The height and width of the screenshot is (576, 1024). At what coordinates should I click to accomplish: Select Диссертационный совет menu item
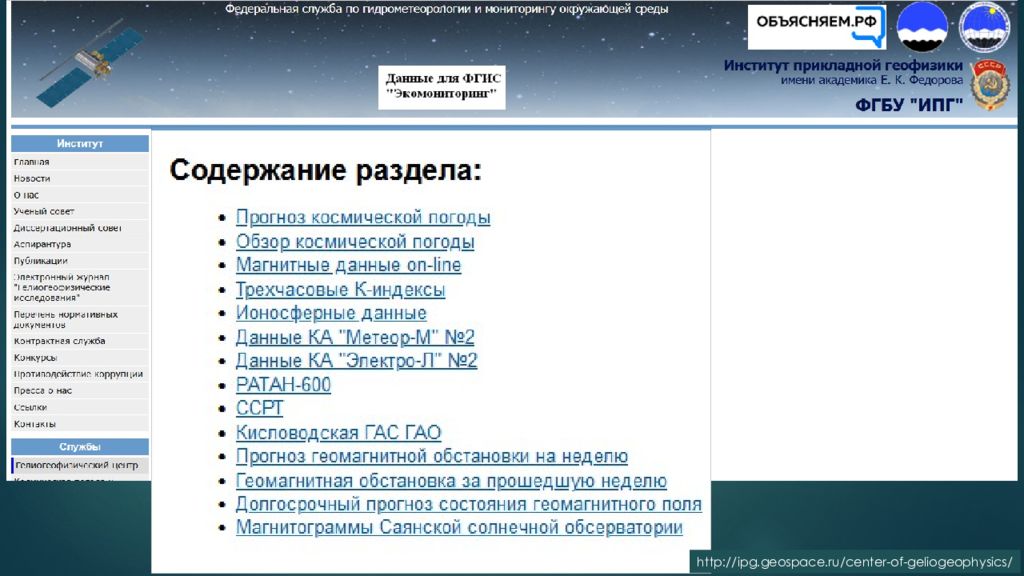80,228
